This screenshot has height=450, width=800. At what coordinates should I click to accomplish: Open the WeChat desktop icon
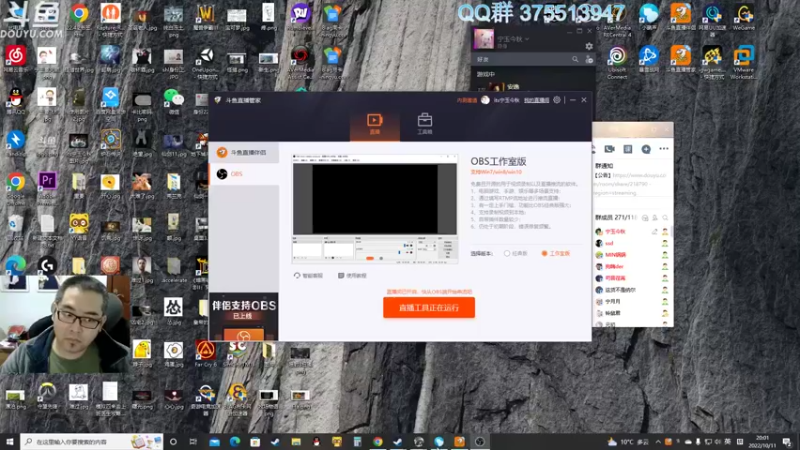(173, 101)
